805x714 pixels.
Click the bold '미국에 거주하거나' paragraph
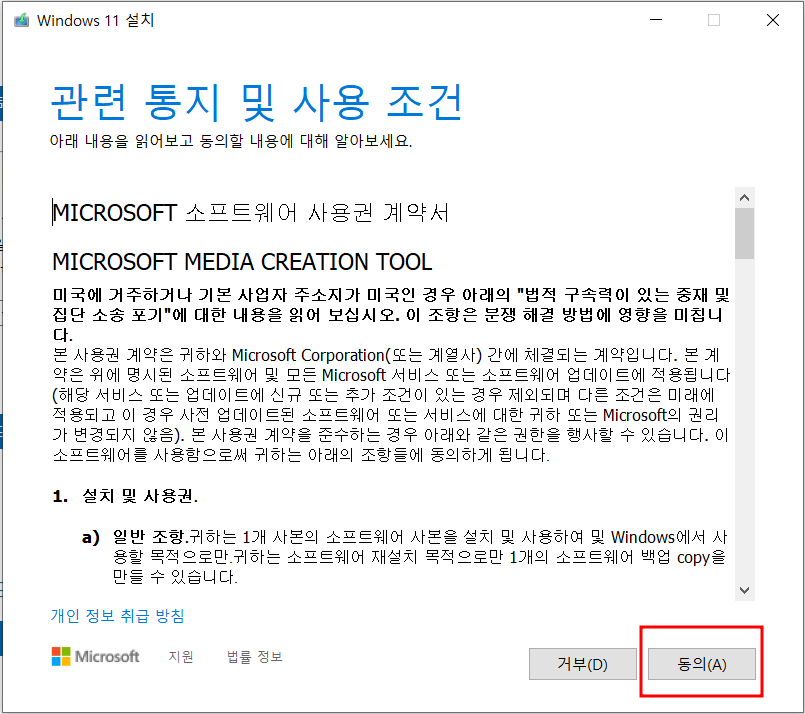click(x=391, y=314)
